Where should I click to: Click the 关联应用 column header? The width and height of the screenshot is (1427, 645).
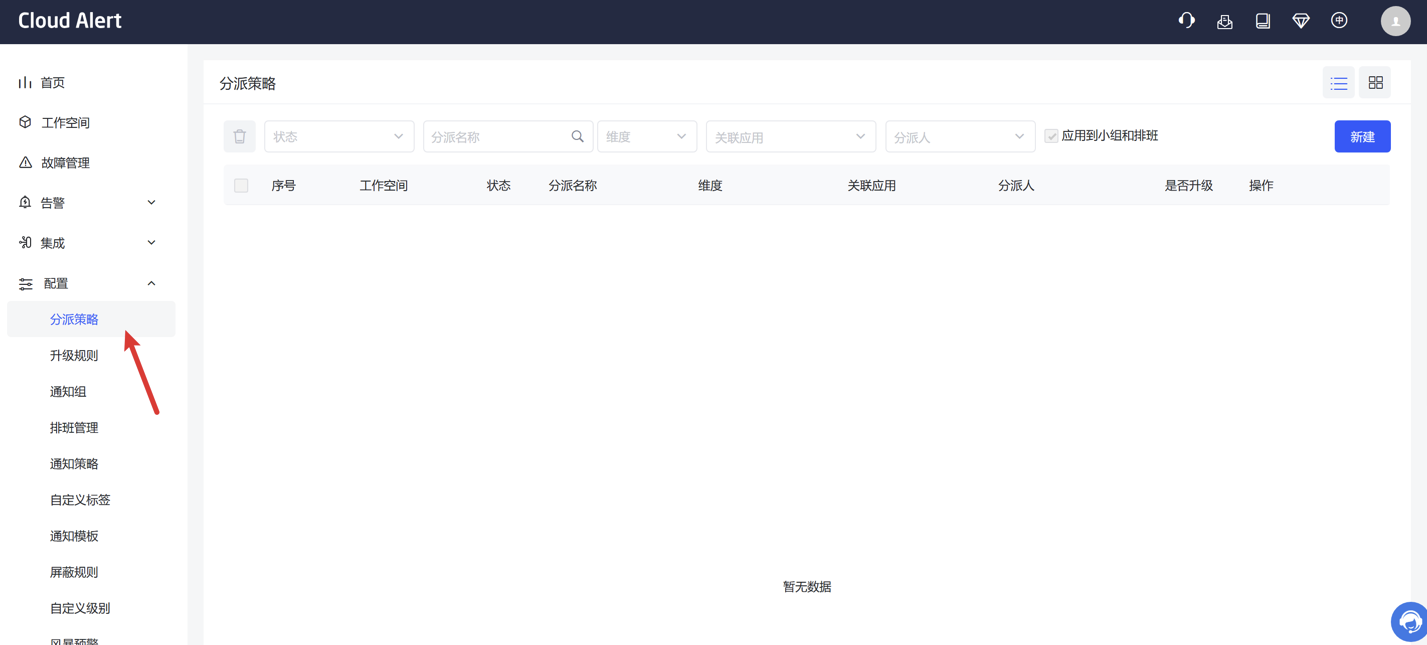tap(872, 186)
